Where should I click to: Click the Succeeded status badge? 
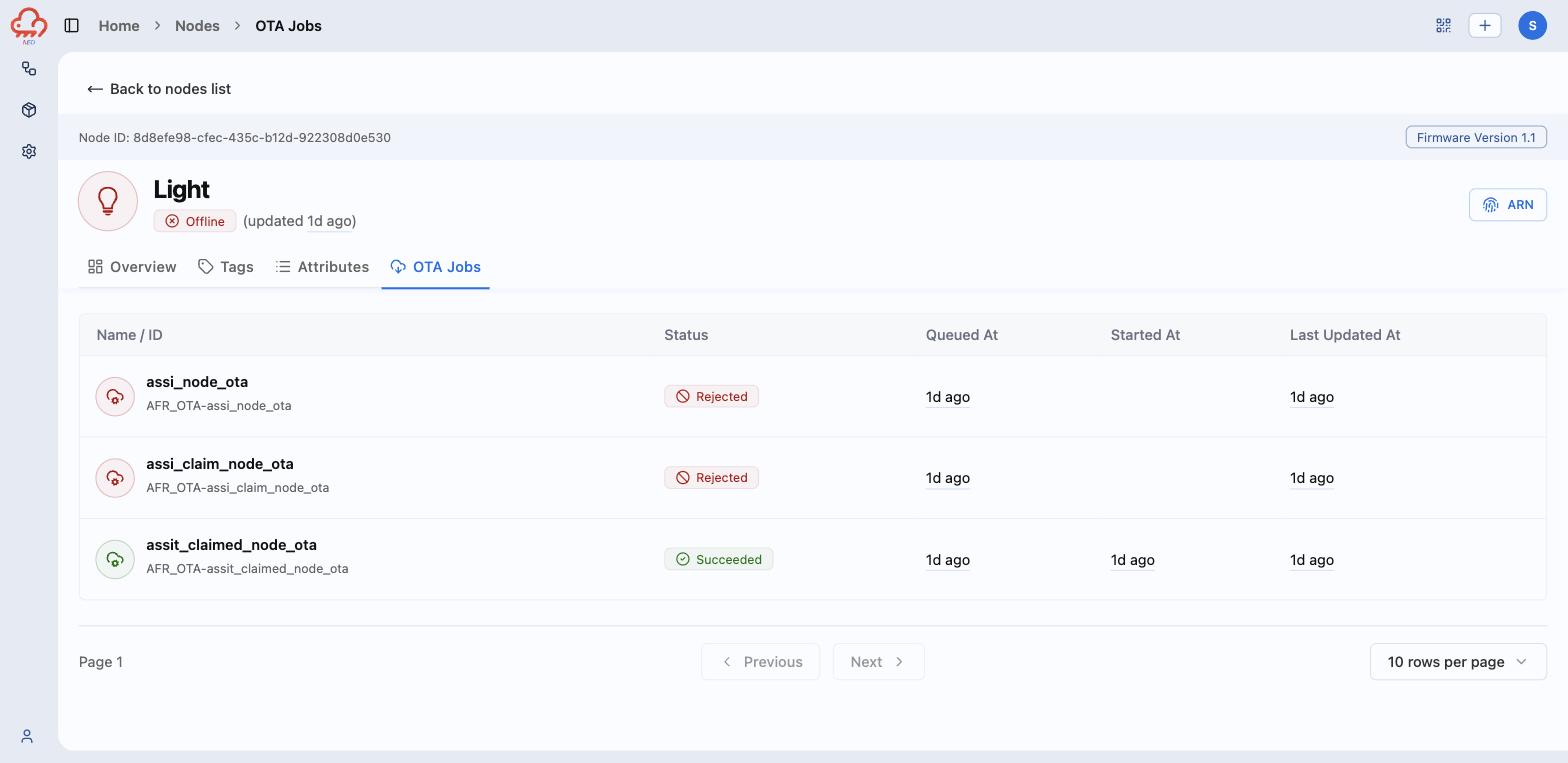[x=718, y=559]
